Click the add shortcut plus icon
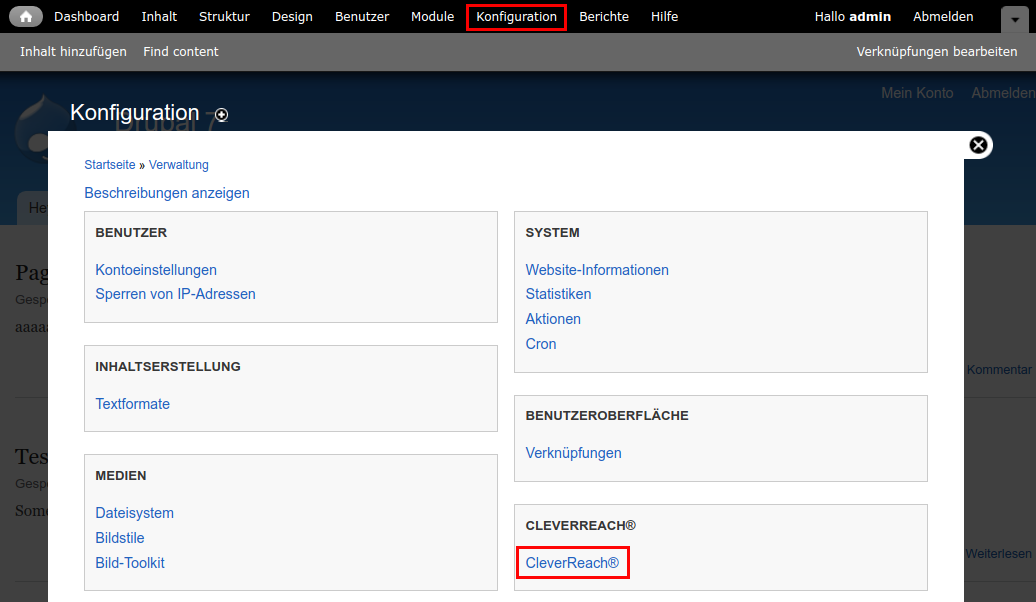The height and width of the screenshot is (602, 1036). [221, 115]
